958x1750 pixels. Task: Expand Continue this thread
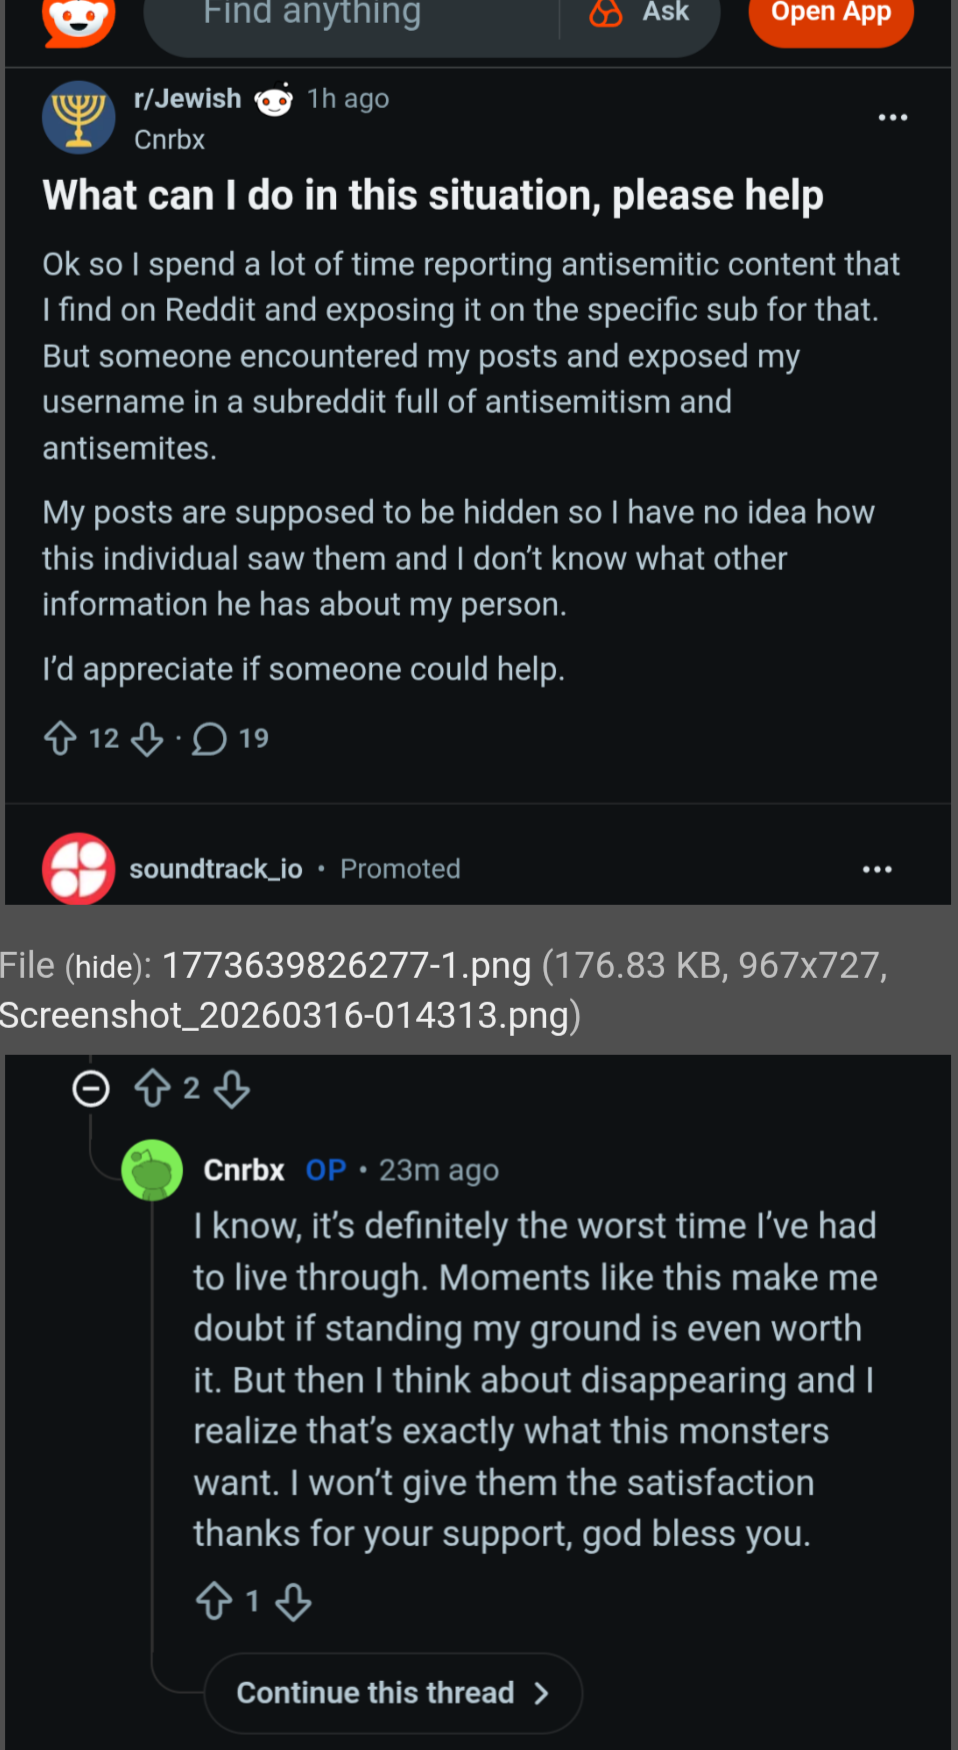pos(393,1692)
